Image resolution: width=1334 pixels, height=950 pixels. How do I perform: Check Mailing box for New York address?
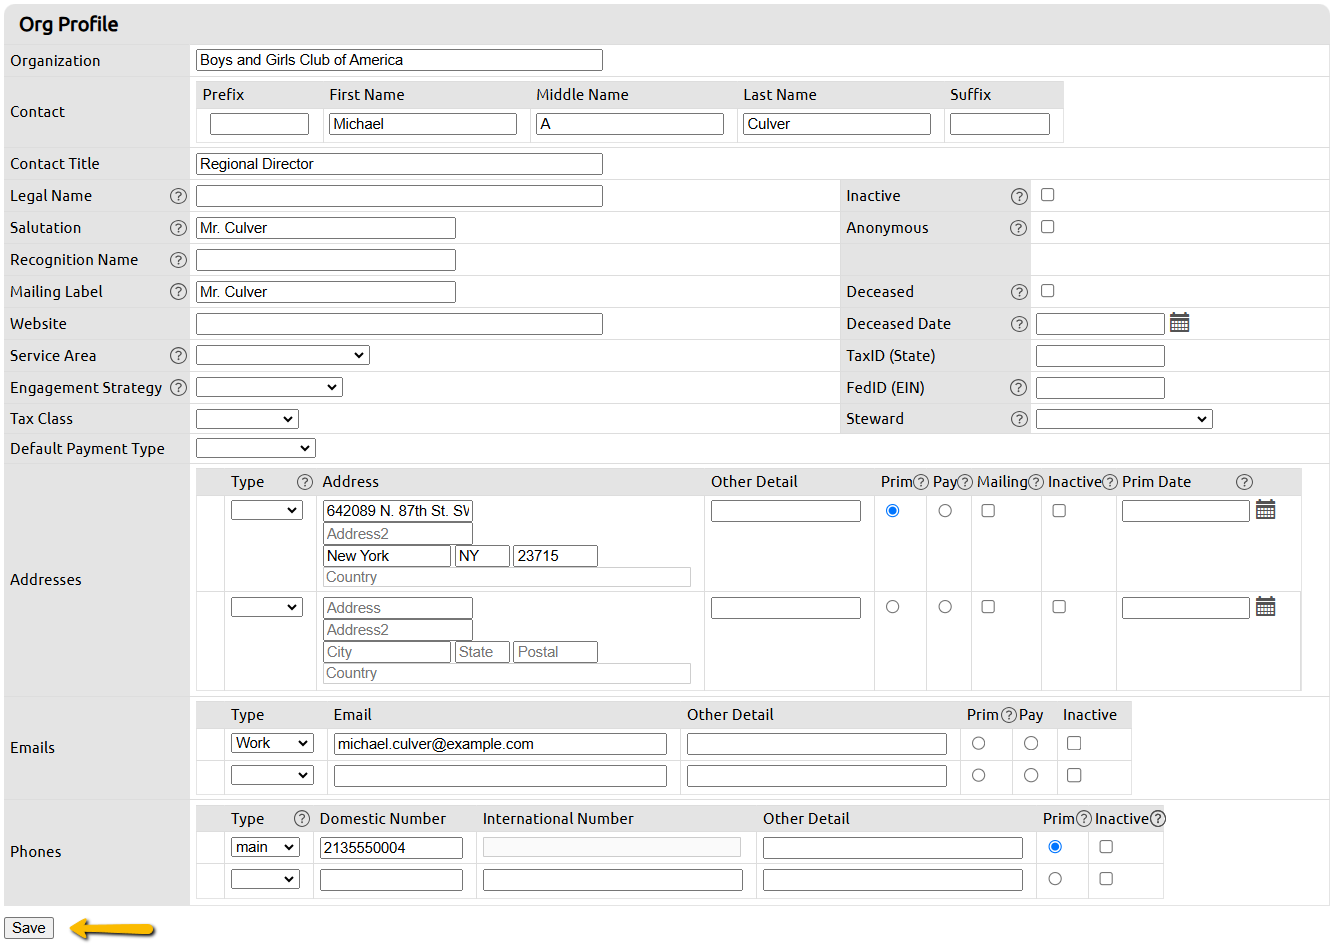tap(988, 511)
